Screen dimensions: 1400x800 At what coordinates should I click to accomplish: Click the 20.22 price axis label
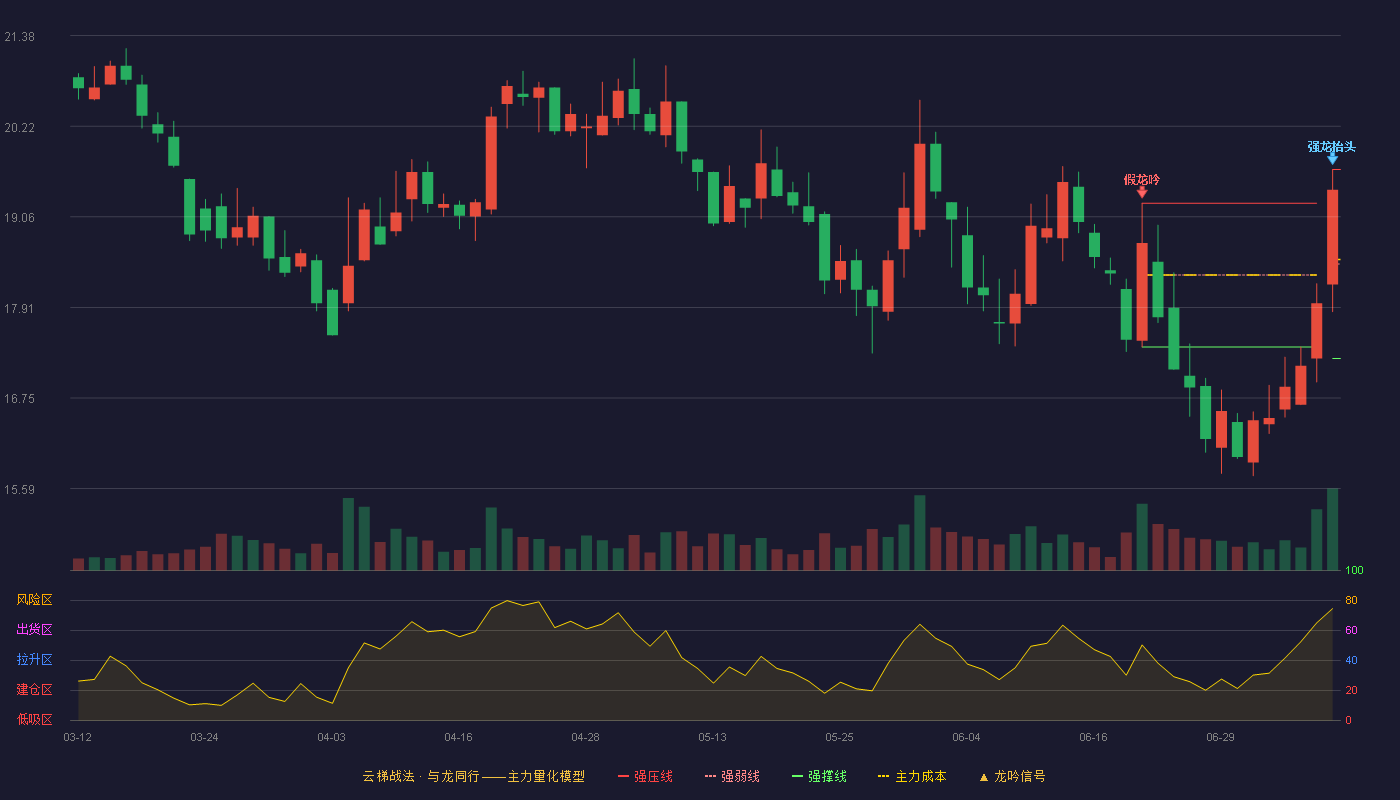click(19, 127)
